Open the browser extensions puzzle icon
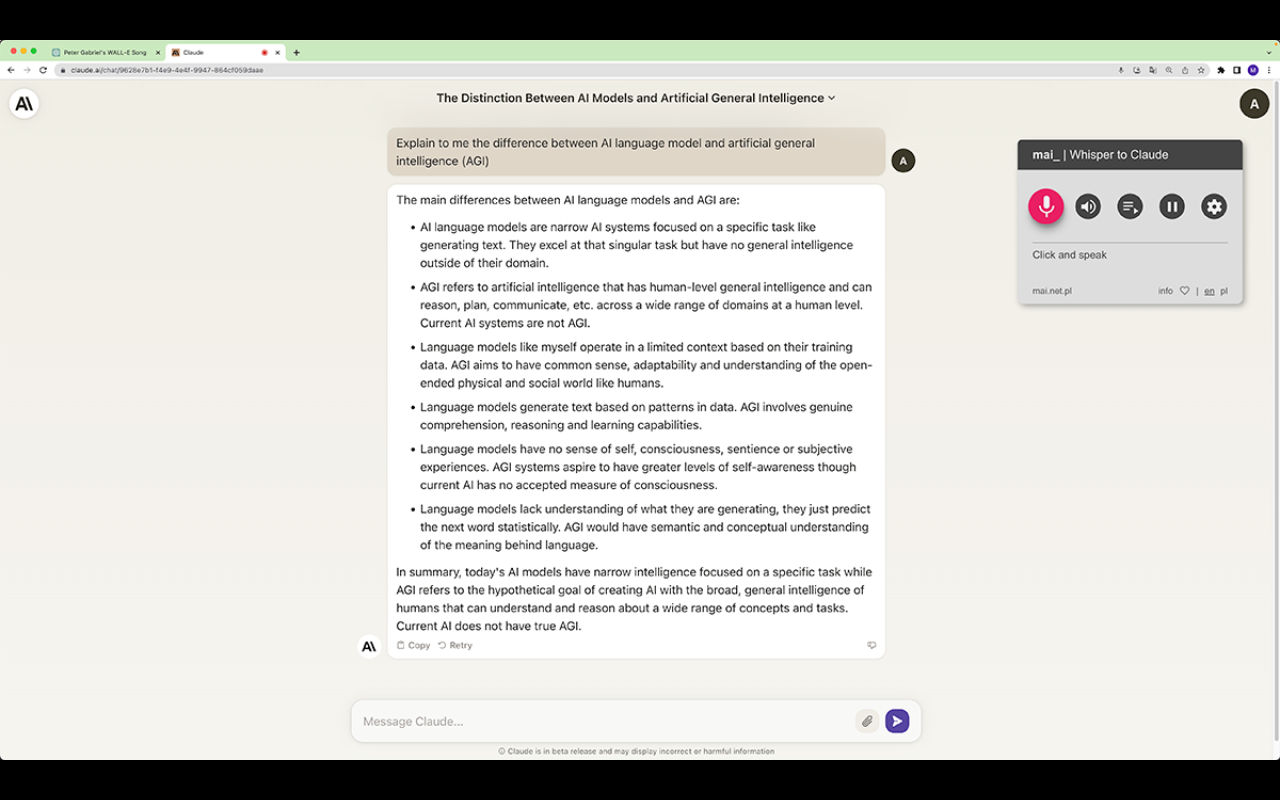This screenshot has width=1280, height=800. [1221, 70]
